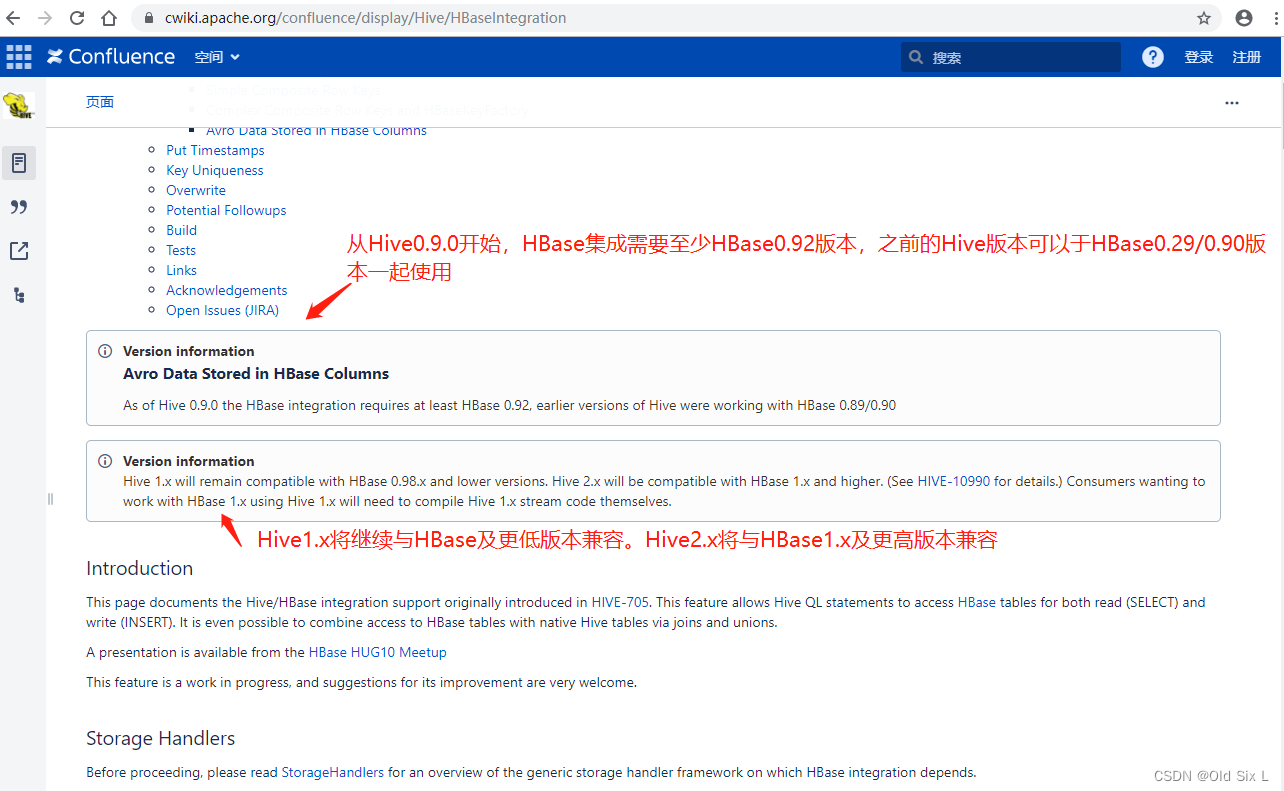Open Avro Data Stored in HBase Columns link
Viewport: 1284px width, 791px height.
(316, 130)
